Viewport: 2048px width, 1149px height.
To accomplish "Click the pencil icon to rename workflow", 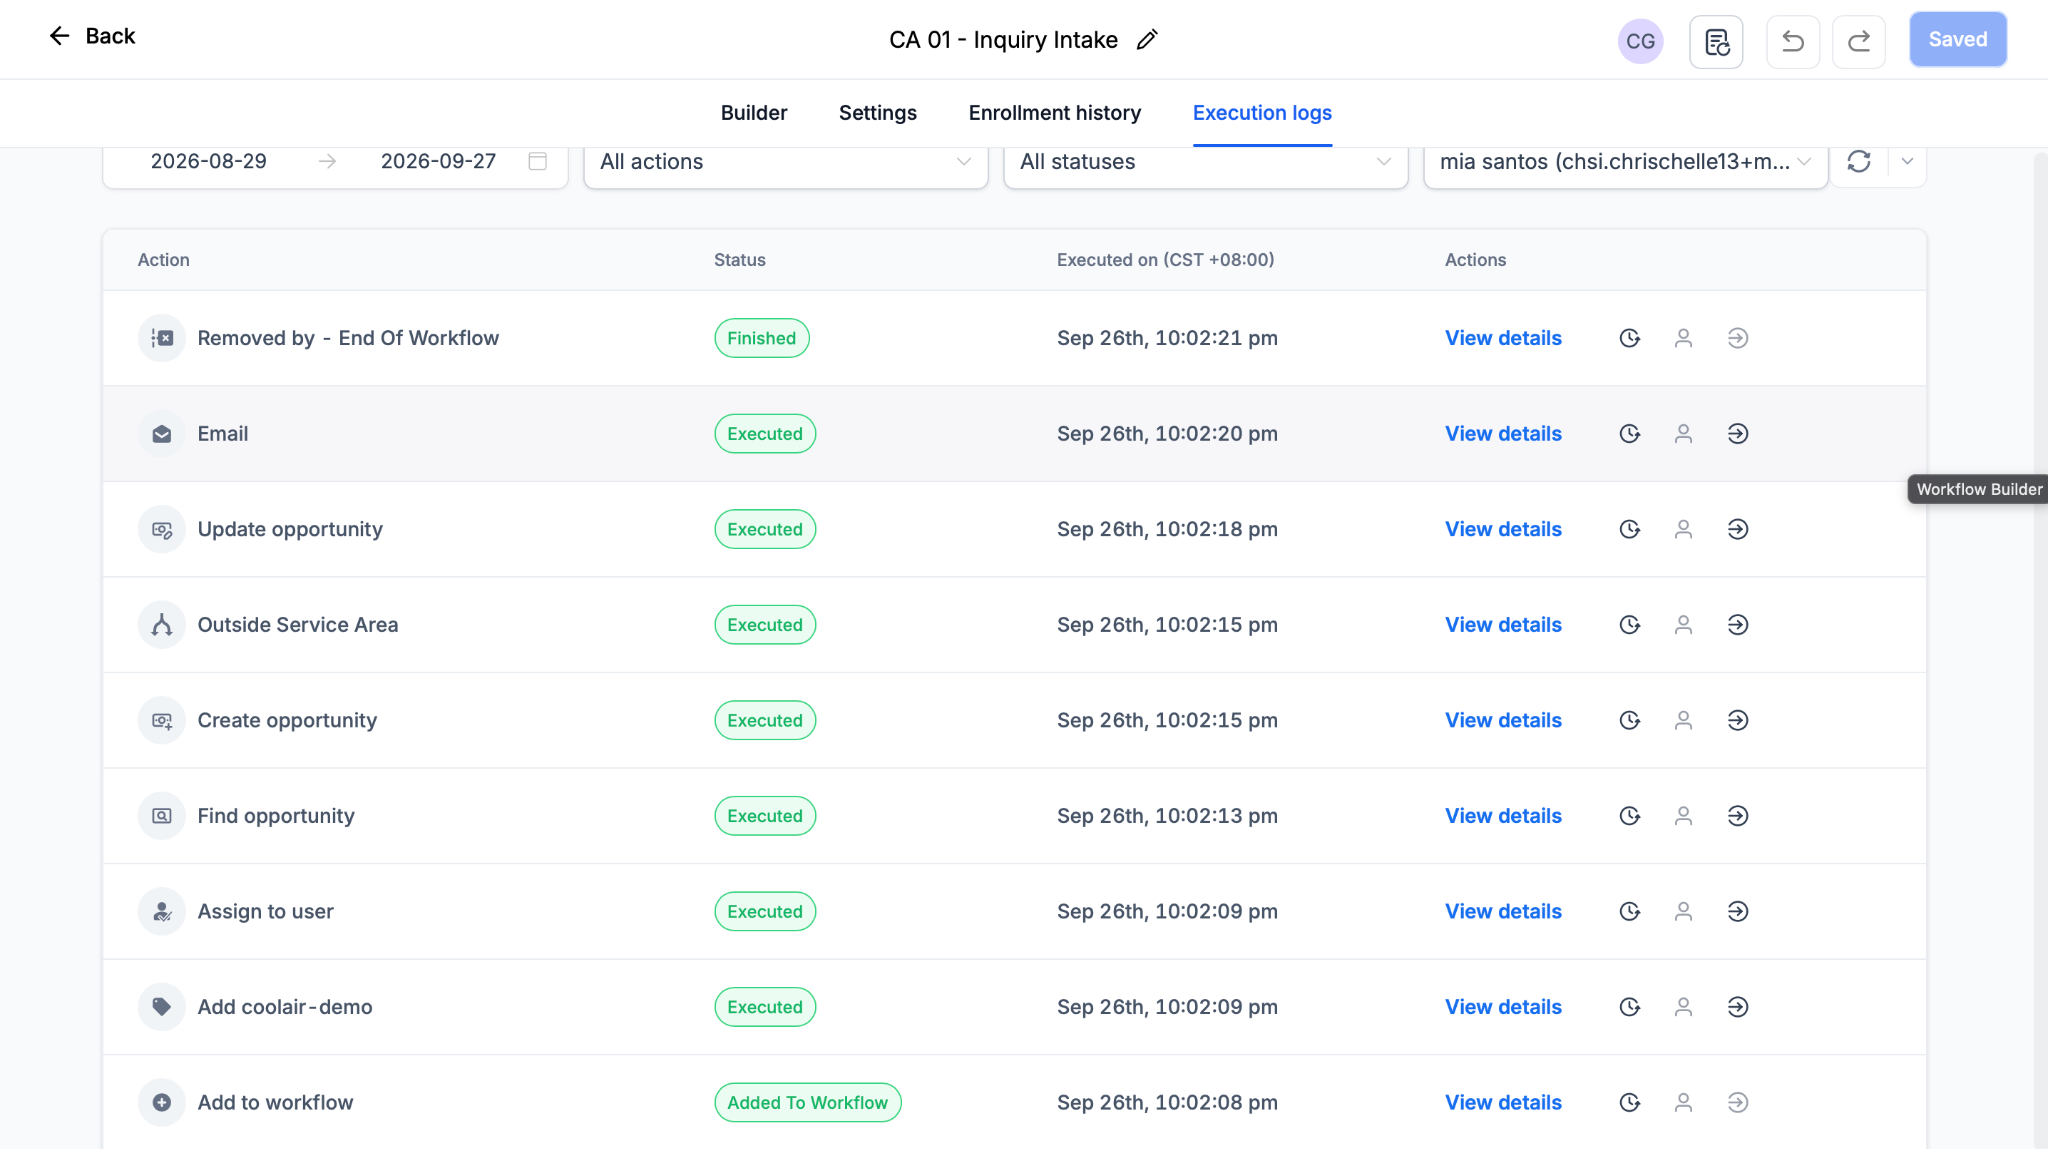I will tap(1147, 40).
